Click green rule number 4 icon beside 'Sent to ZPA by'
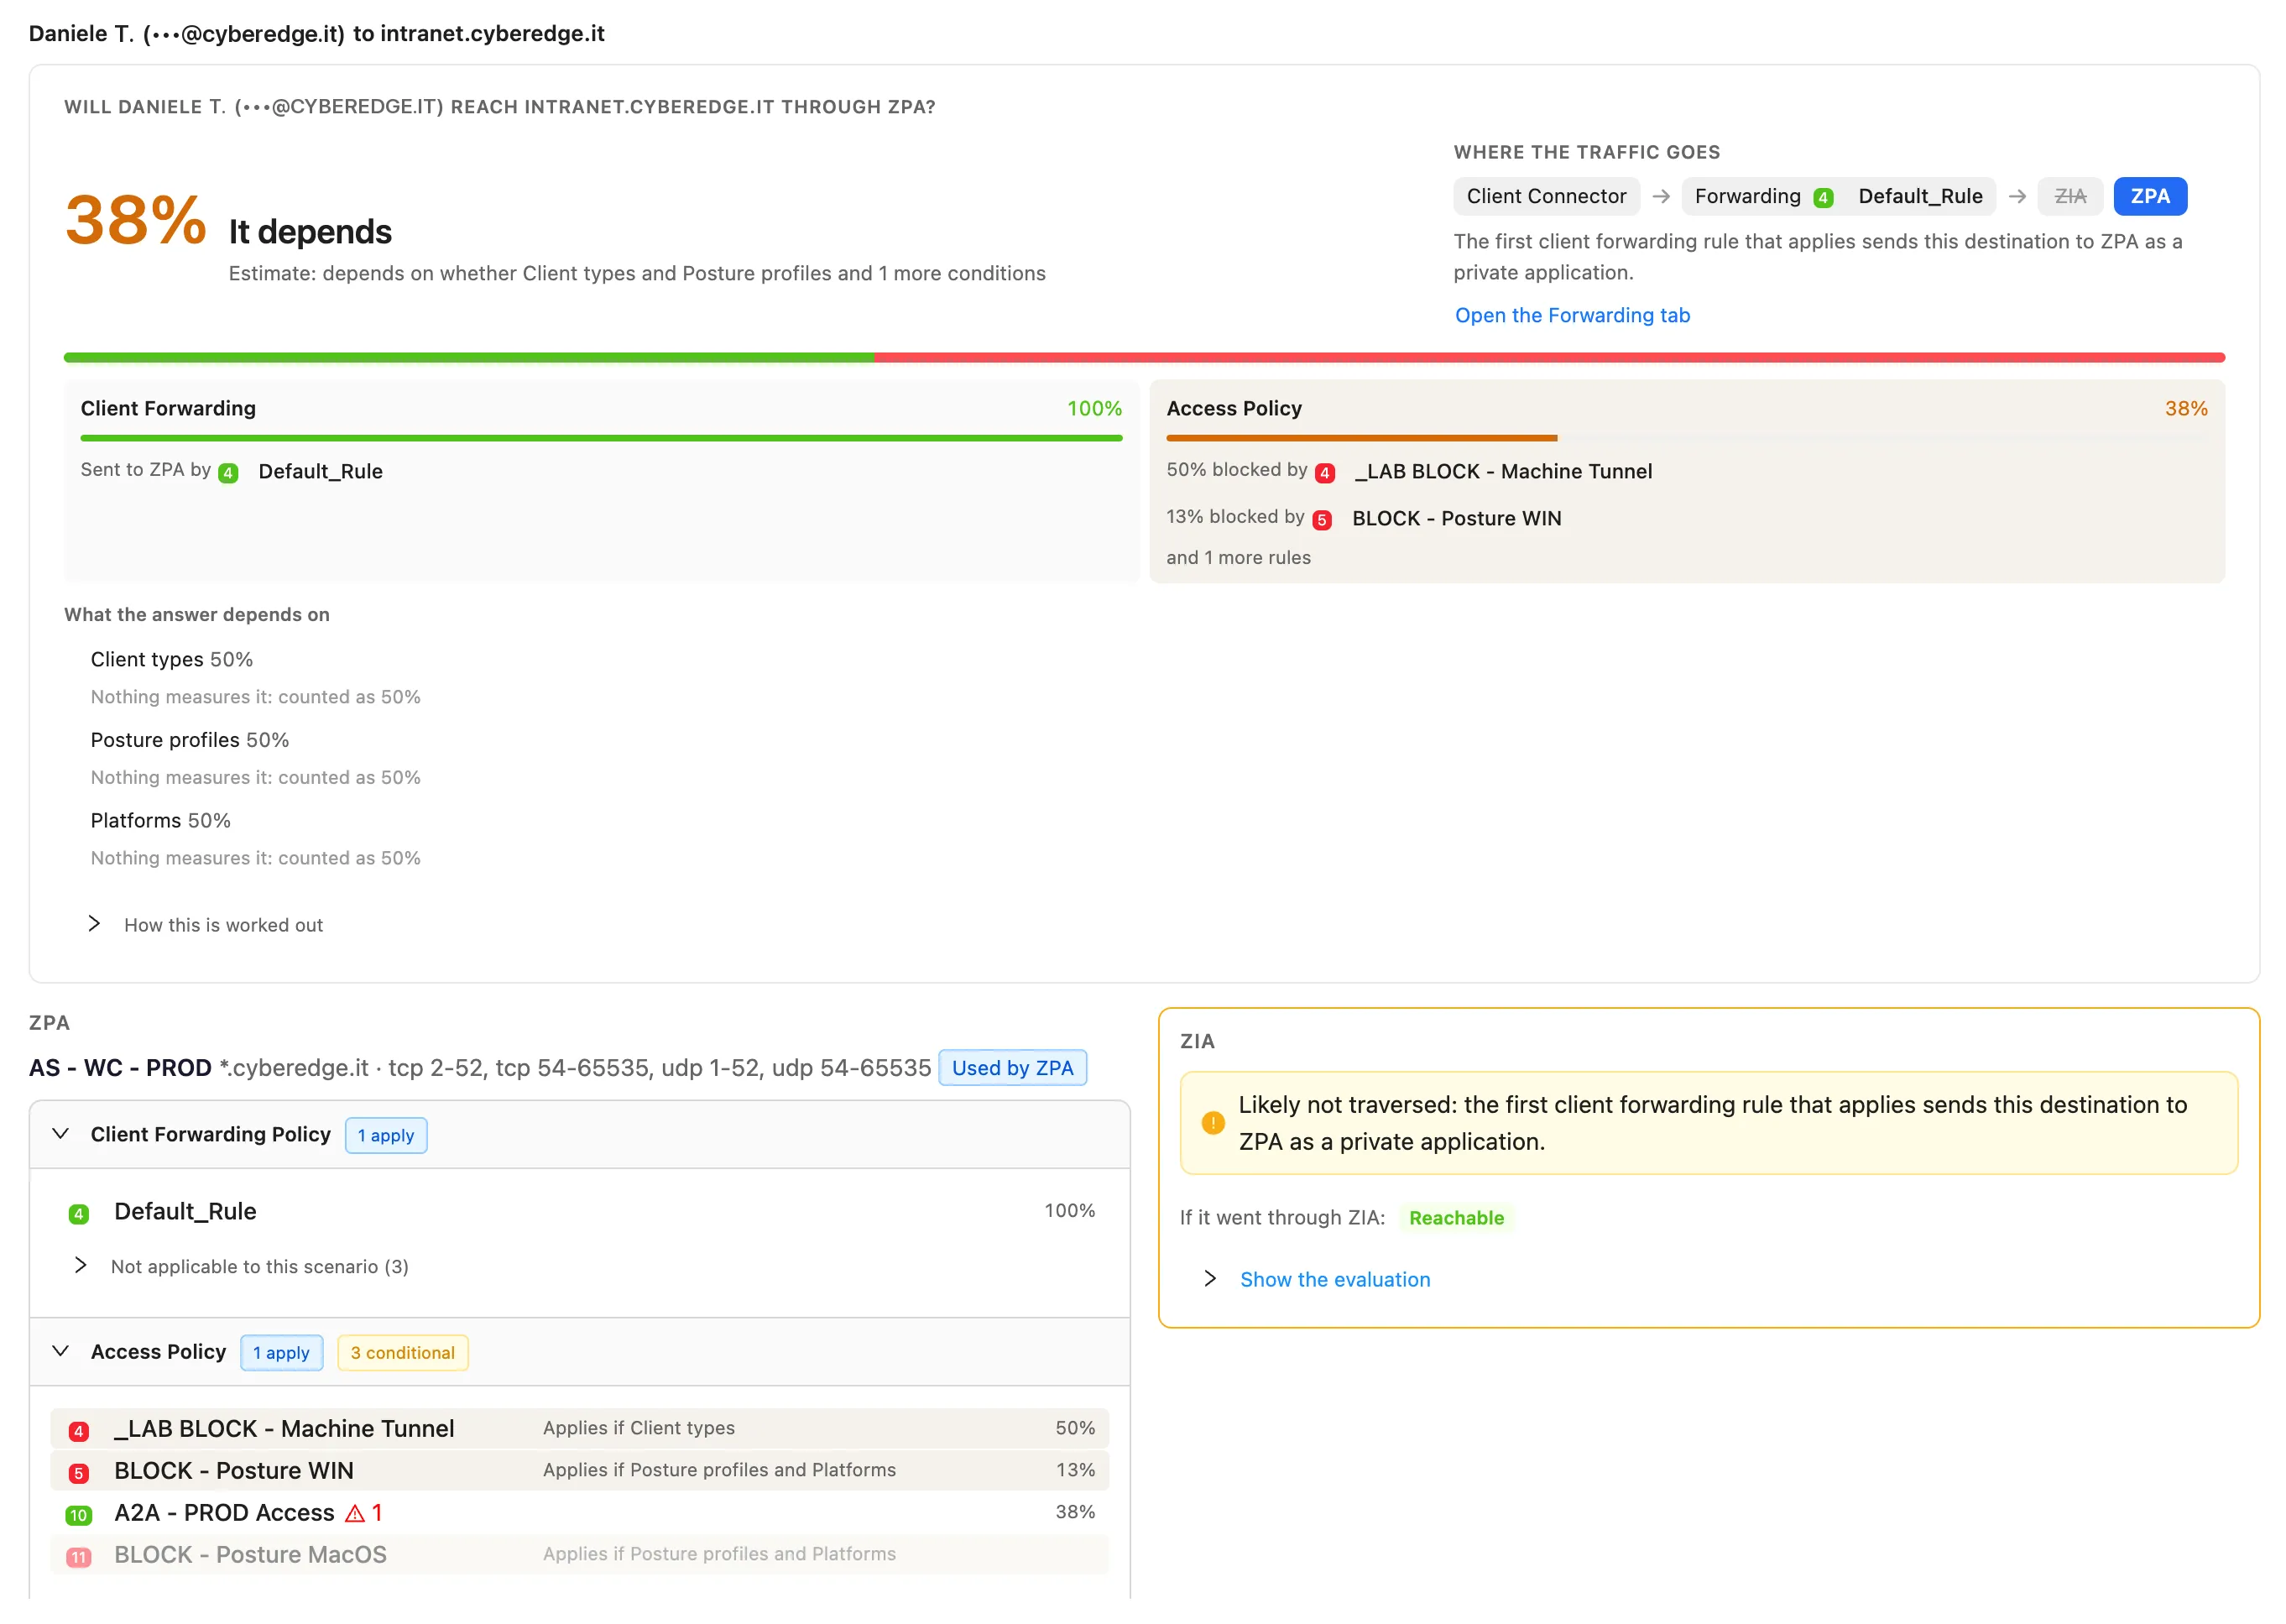 pos(228,473)
